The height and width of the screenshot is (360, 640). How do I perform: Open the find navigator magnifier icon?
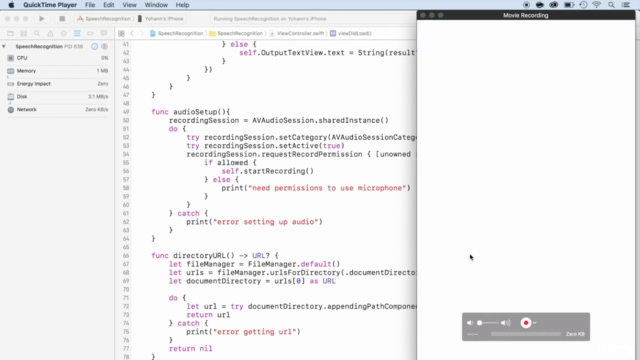point(37,33)
